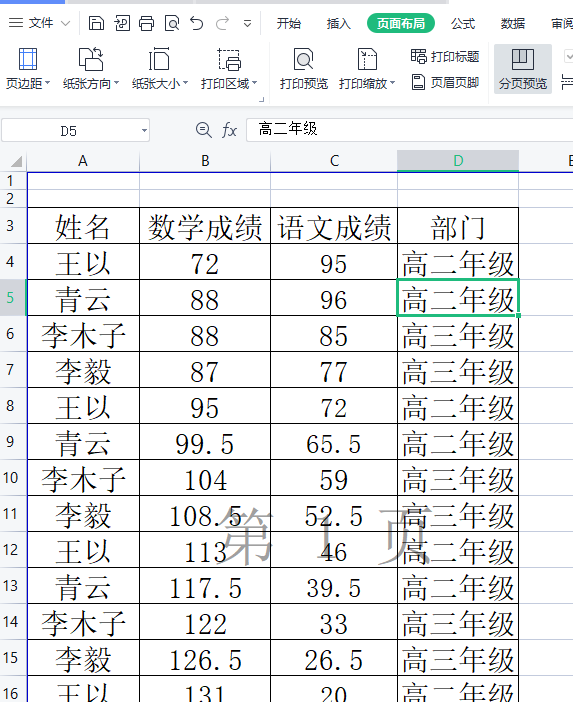The height and width of the screenshot is (702, 573).
Task: Click the 姓名 header cell
Action: pos(83,226)
